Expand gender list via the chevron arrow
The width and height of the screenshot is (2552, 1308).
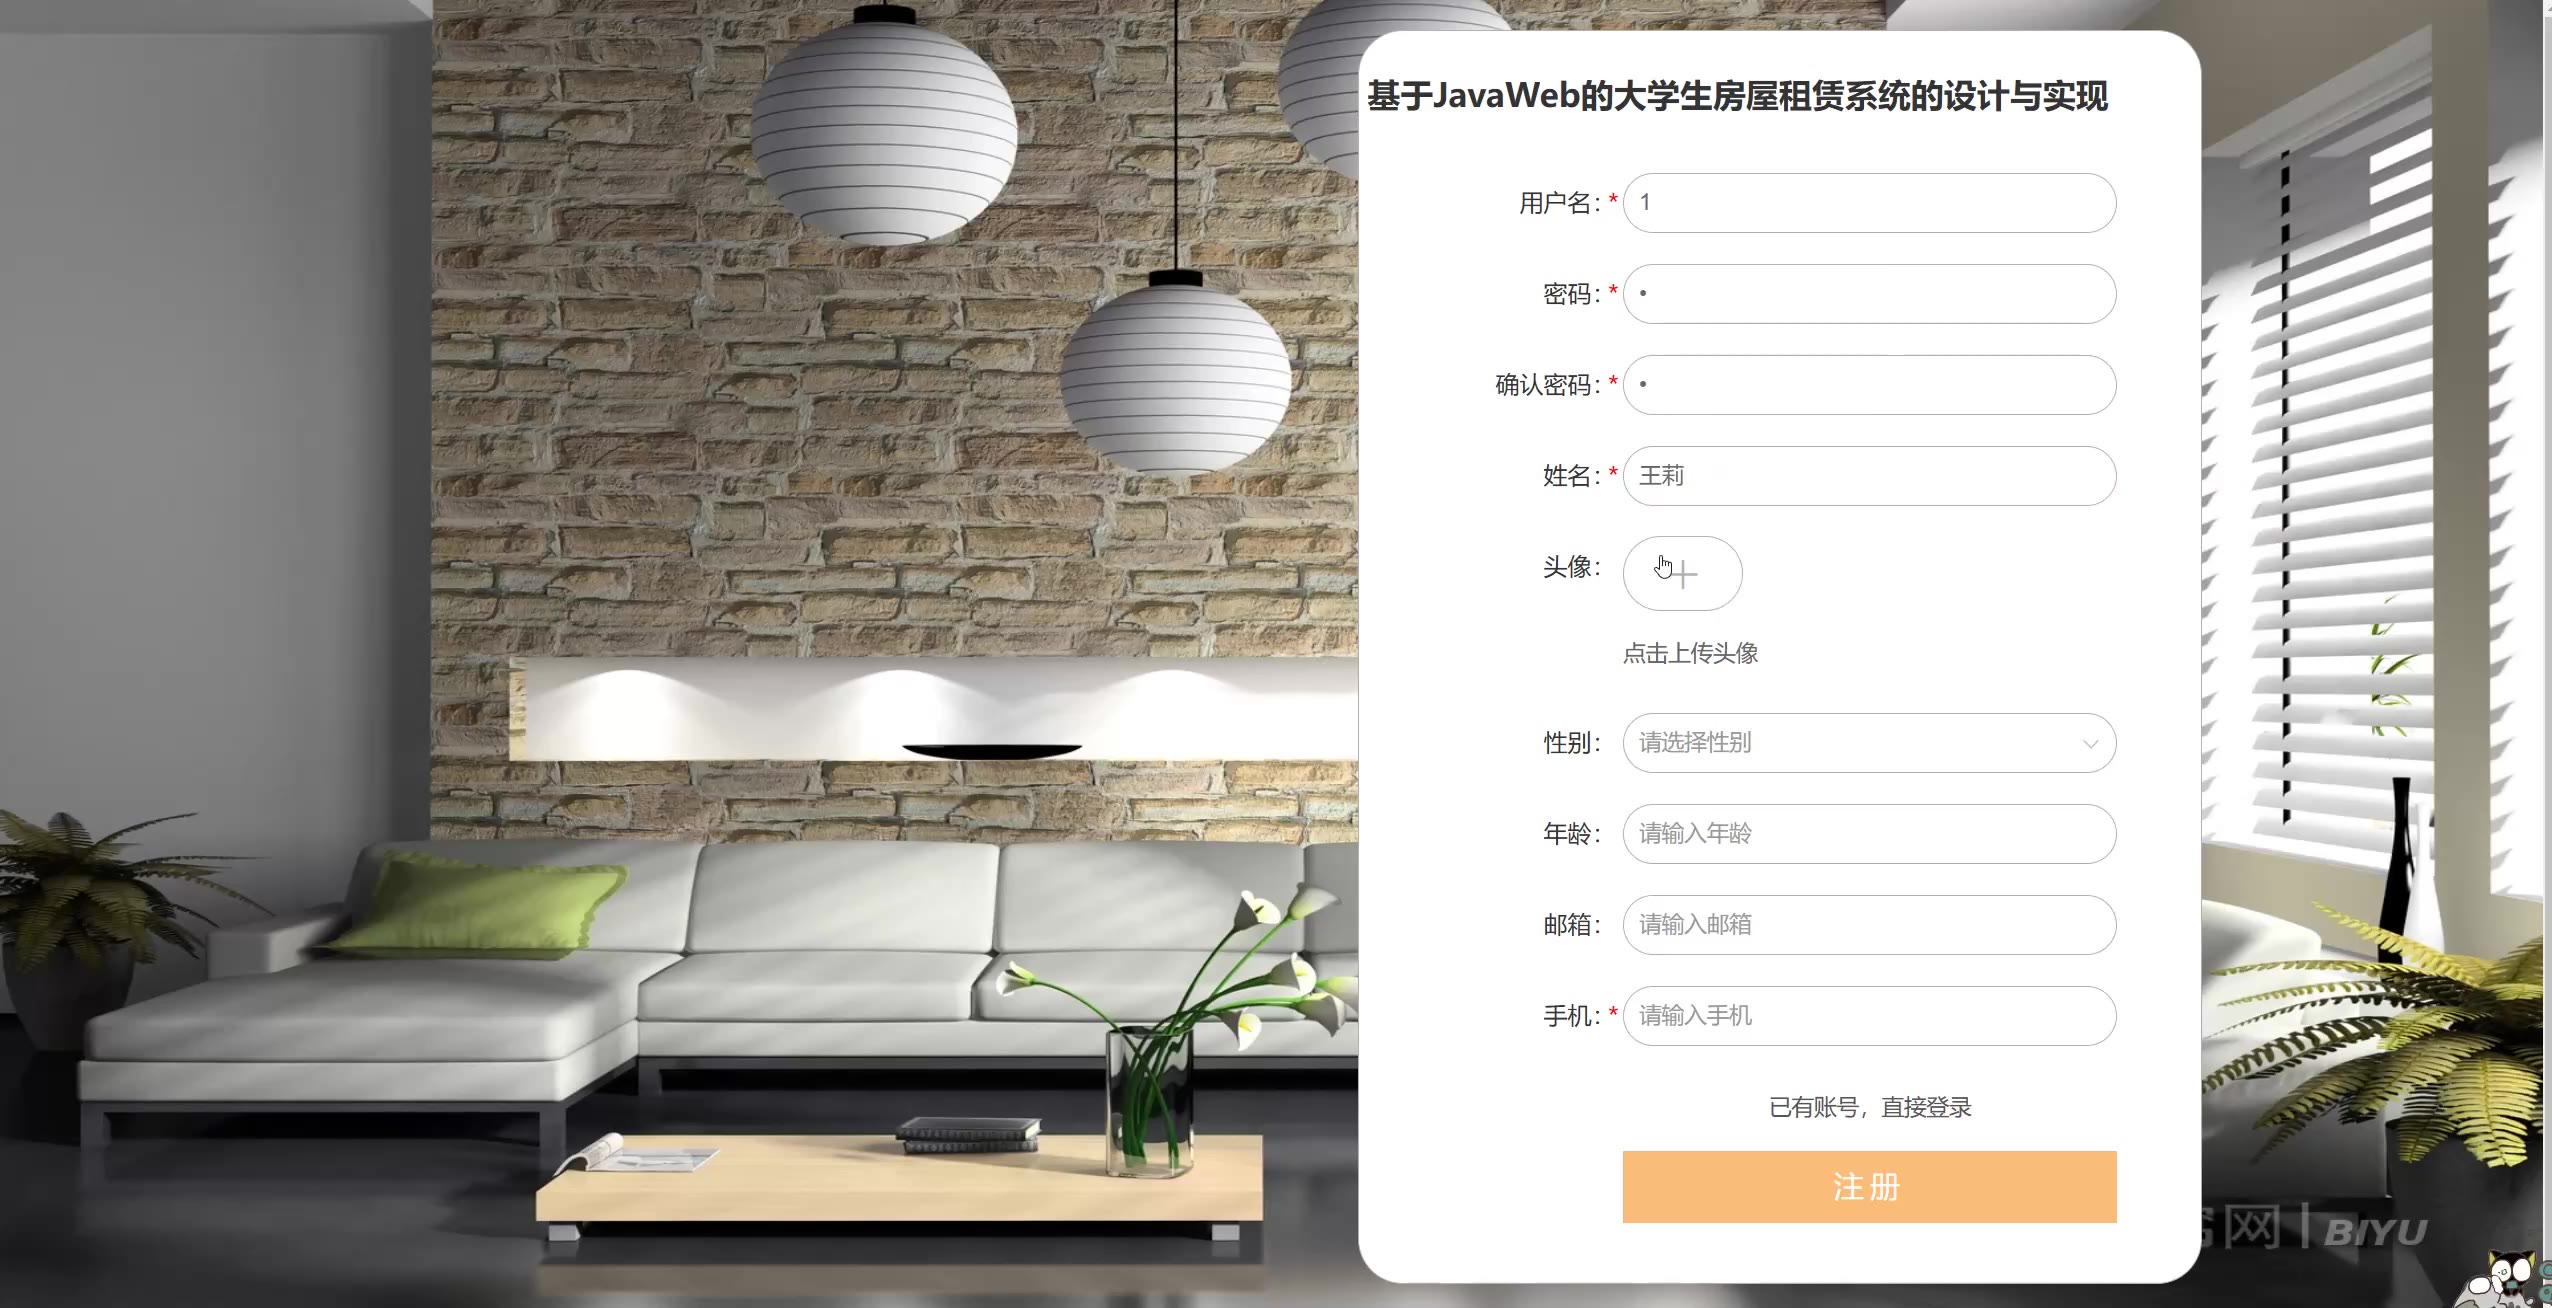point(2090,744)
